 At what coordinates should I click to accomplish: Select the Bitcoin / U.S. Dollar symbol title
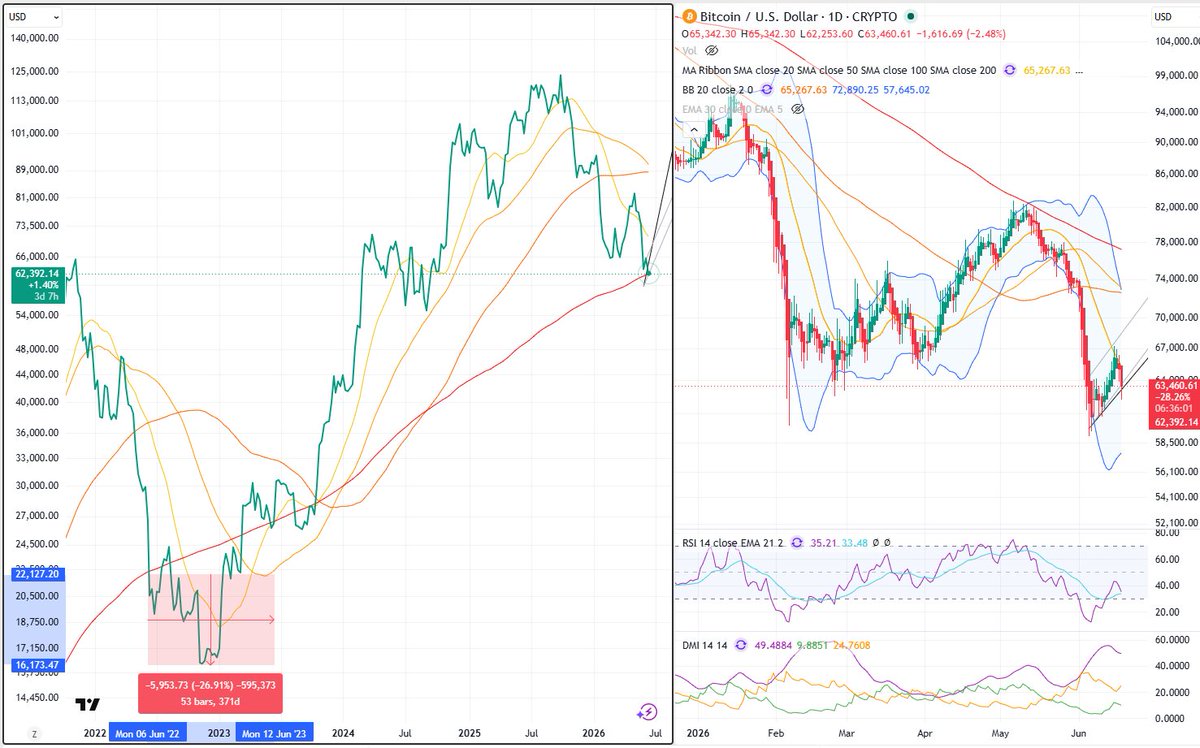798,17
